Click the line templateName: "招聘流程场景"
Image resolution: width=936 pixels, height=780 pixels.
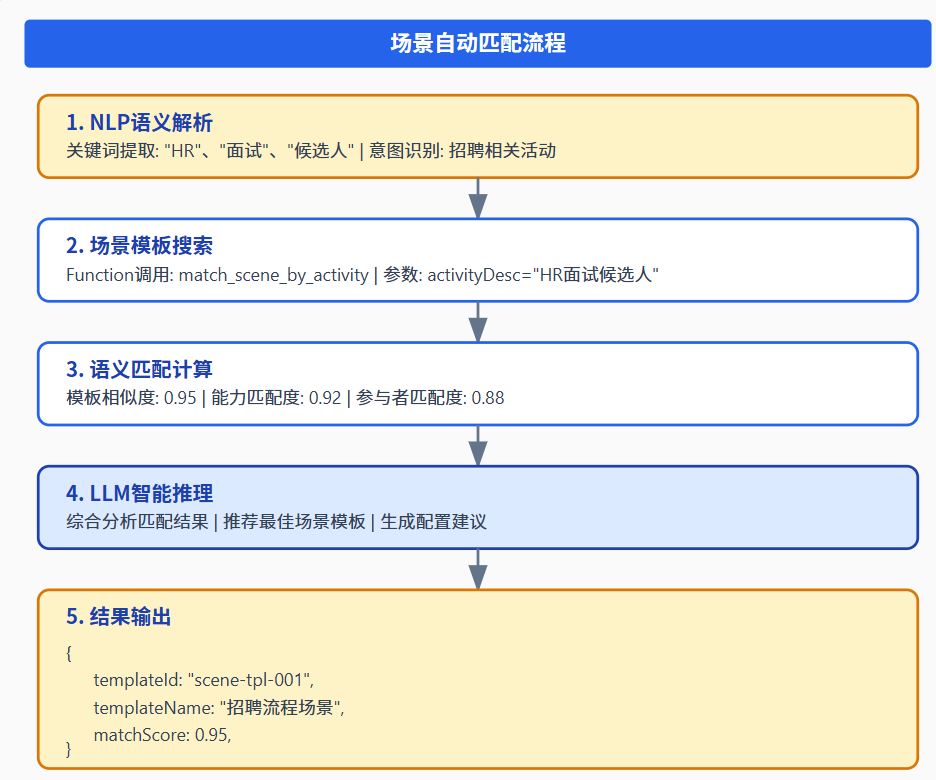click(x=219, y=708)
